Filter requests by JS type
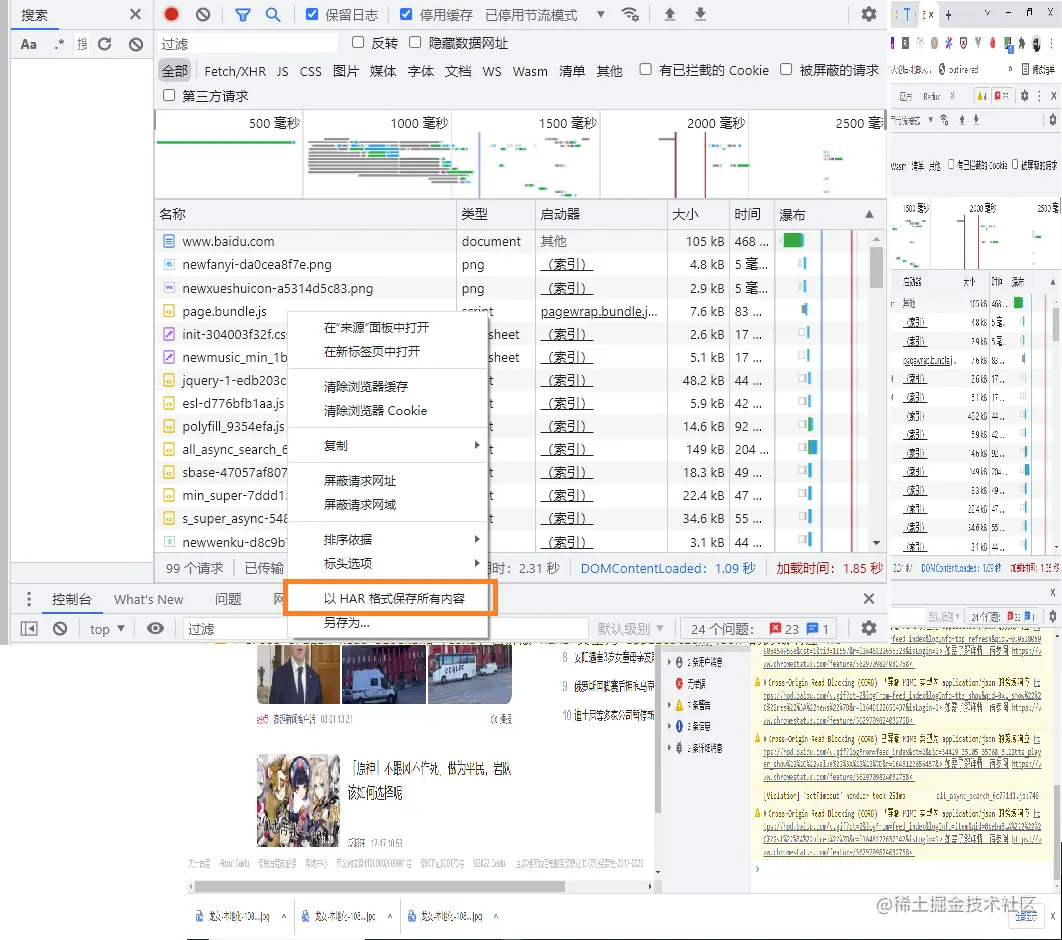Image resolution: width=1062 pixels, height=940 pixels. tap(283, 71)
